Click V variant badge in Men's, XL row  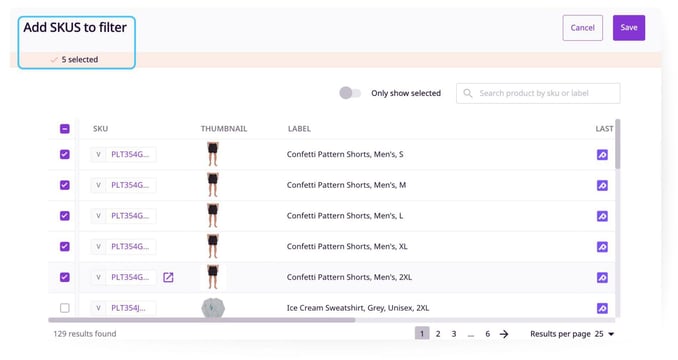(x=98, y=246)
